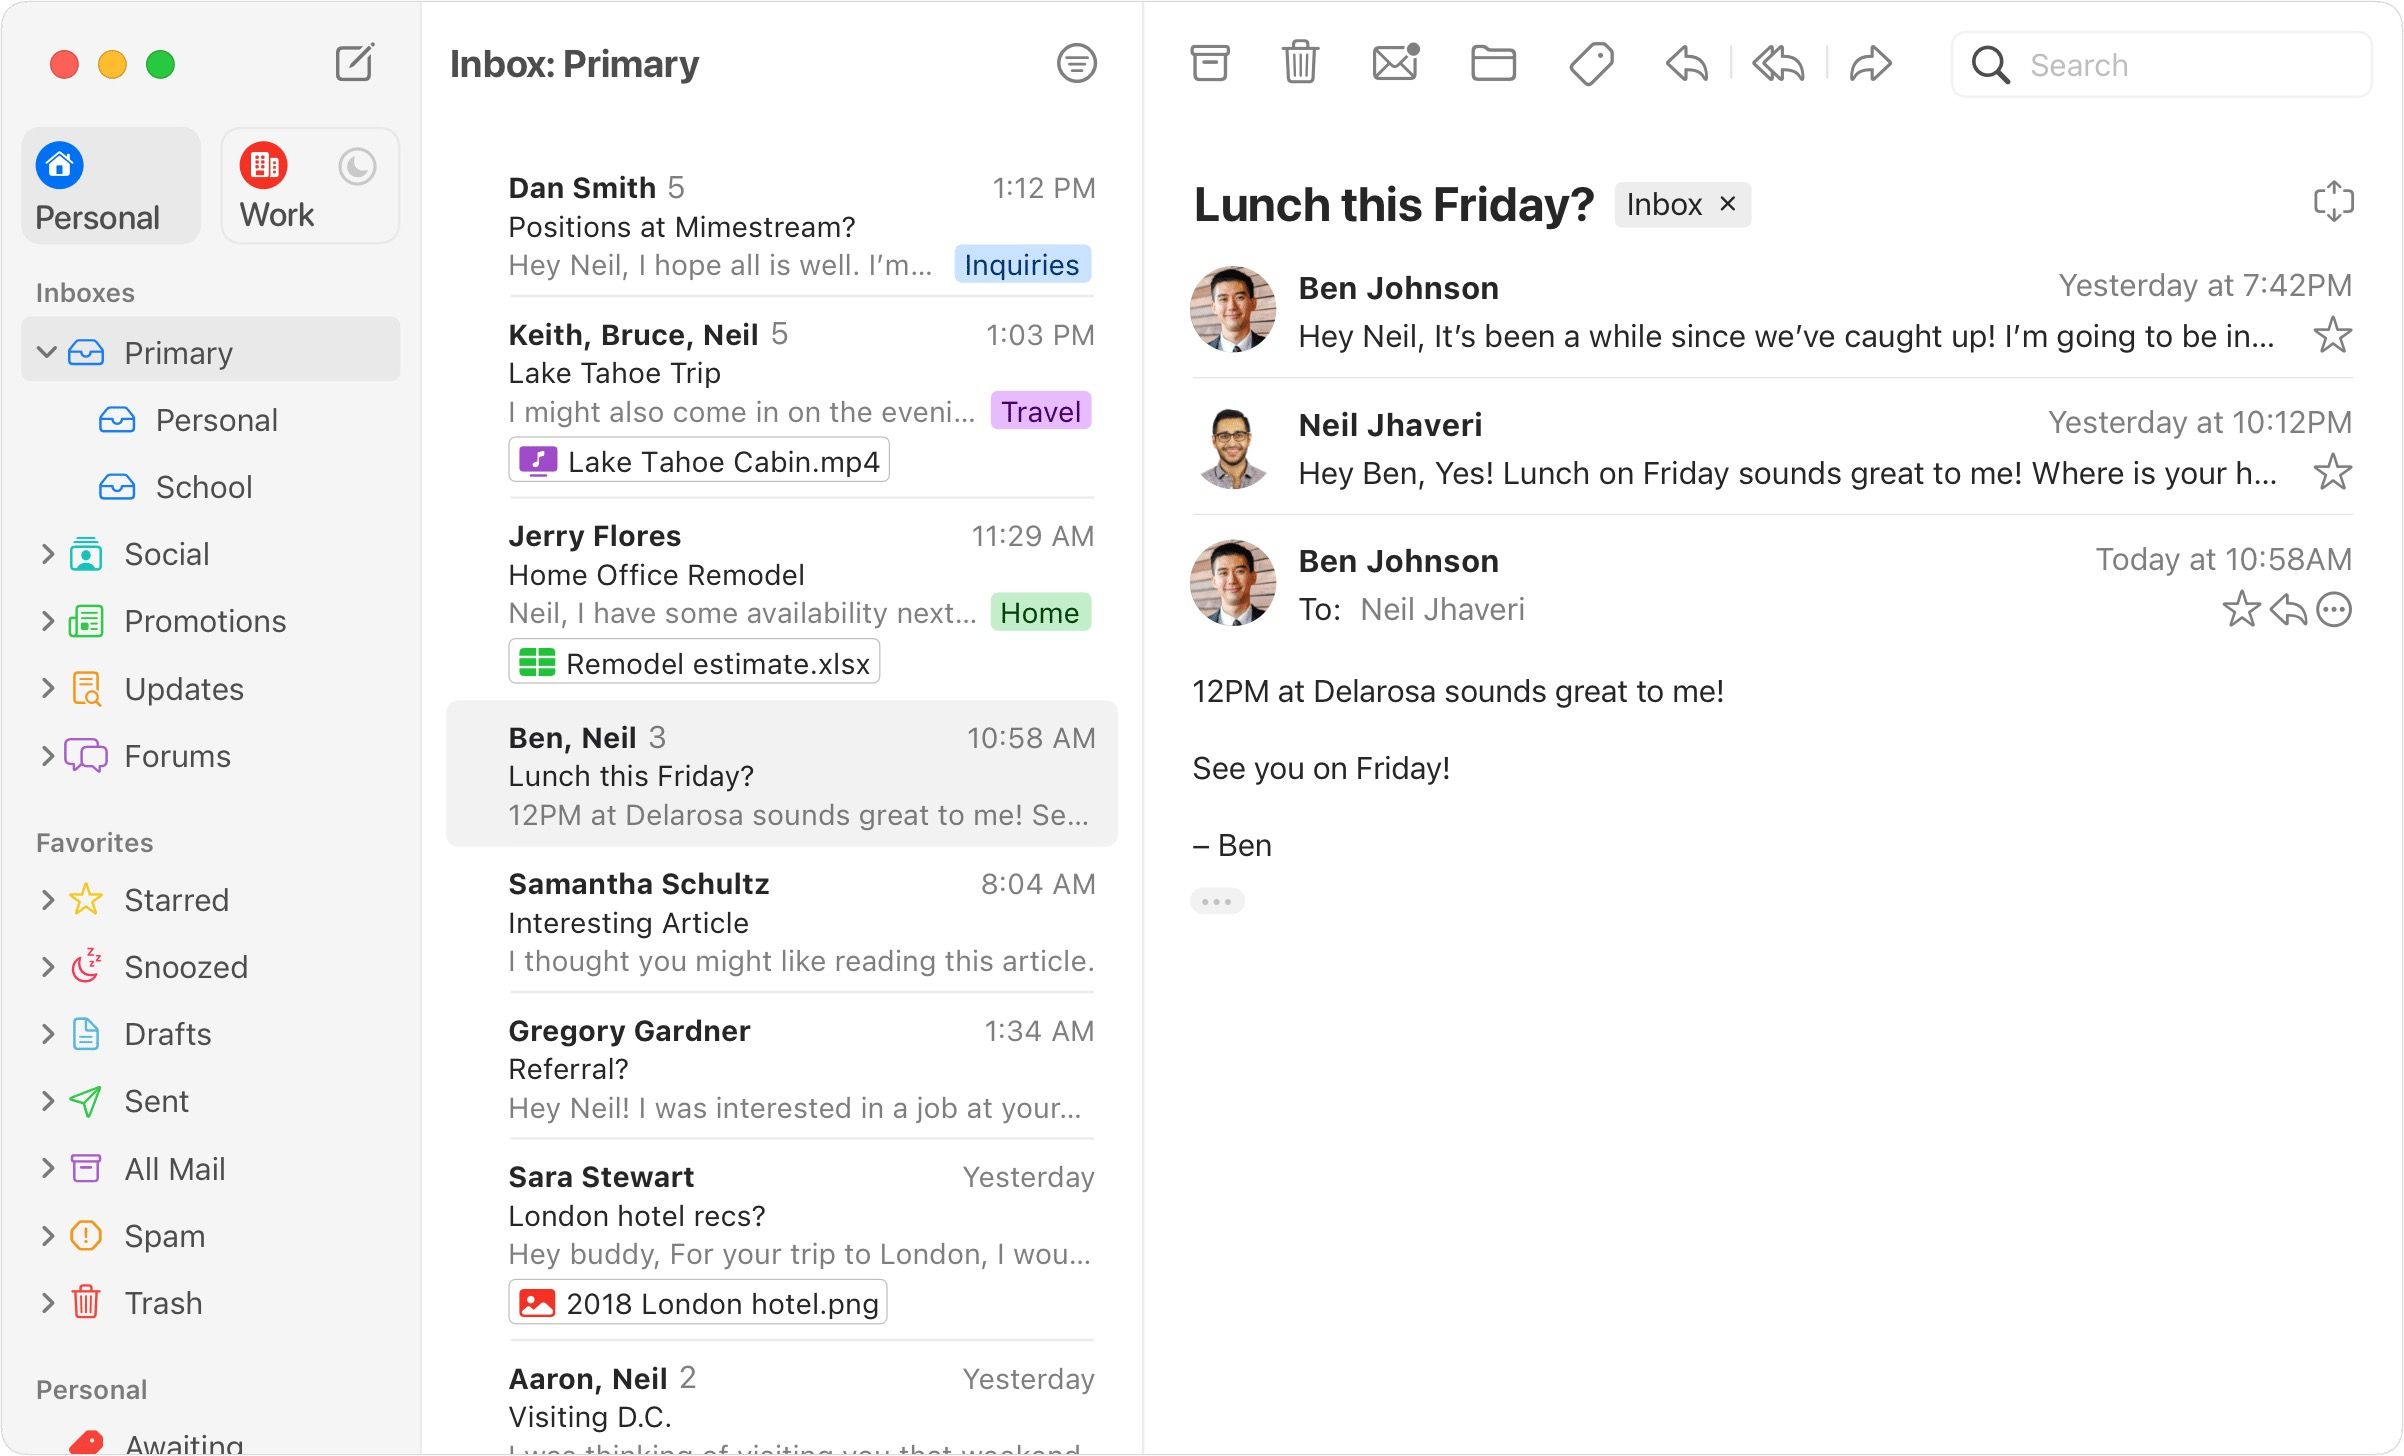This screenshot has width=2404, height=1456.
Task: Collapse the Primary inbox tree
Action: point(46,352)
